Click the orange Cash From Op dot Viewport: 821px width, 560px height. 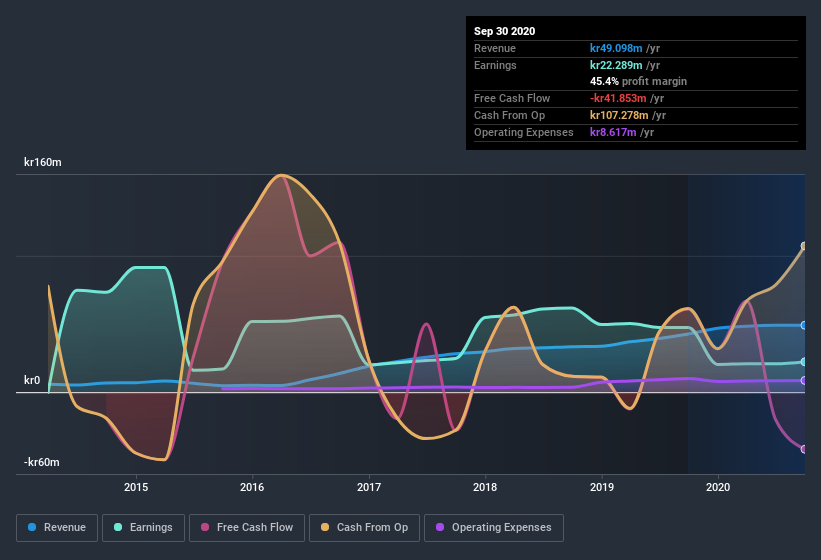pyautogui.click(x=325, y=527)
